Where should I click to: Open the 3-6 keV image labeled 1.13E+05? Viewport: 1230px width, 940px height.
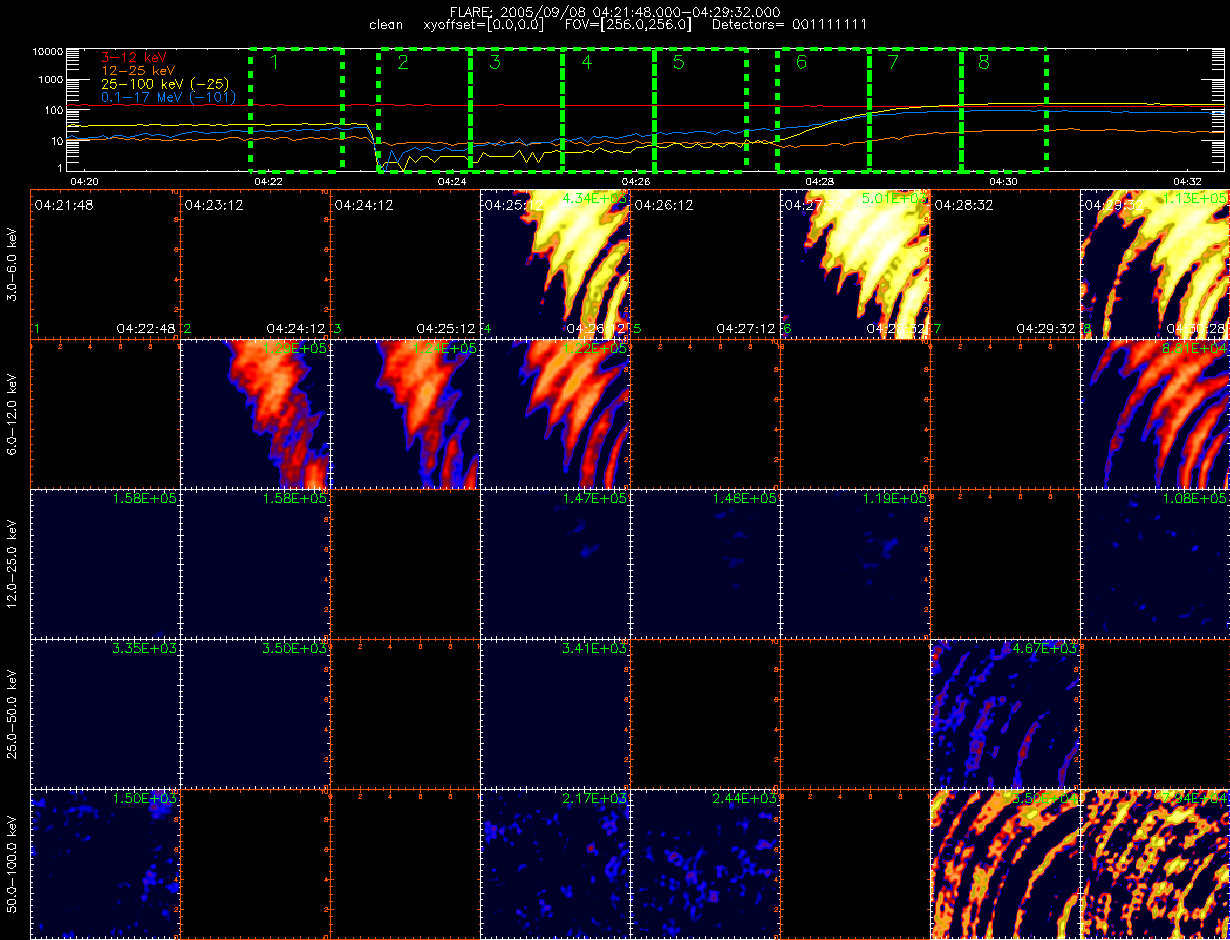pos(1155,263)
